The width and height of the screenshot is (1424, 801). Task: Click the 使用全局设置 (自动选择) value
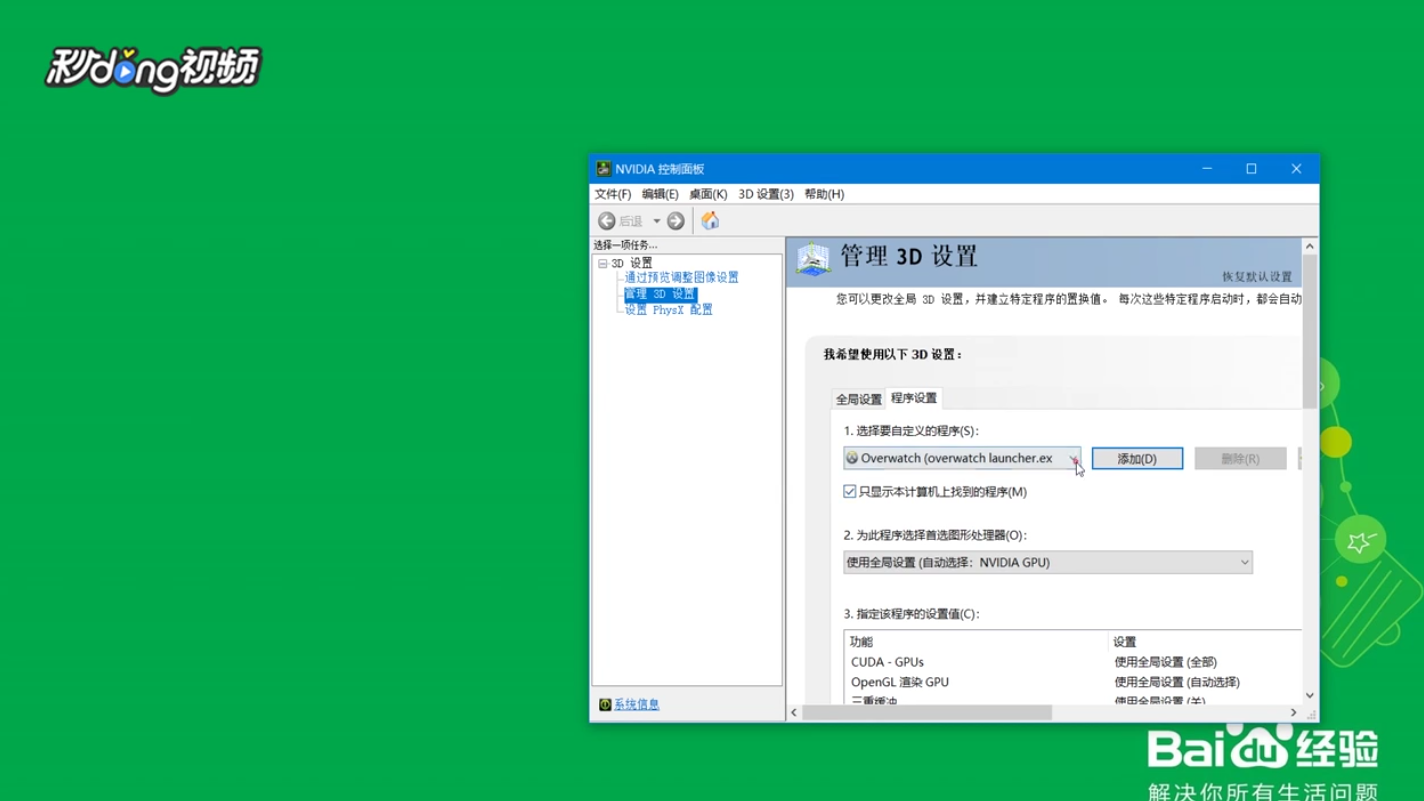point(1177,682)
